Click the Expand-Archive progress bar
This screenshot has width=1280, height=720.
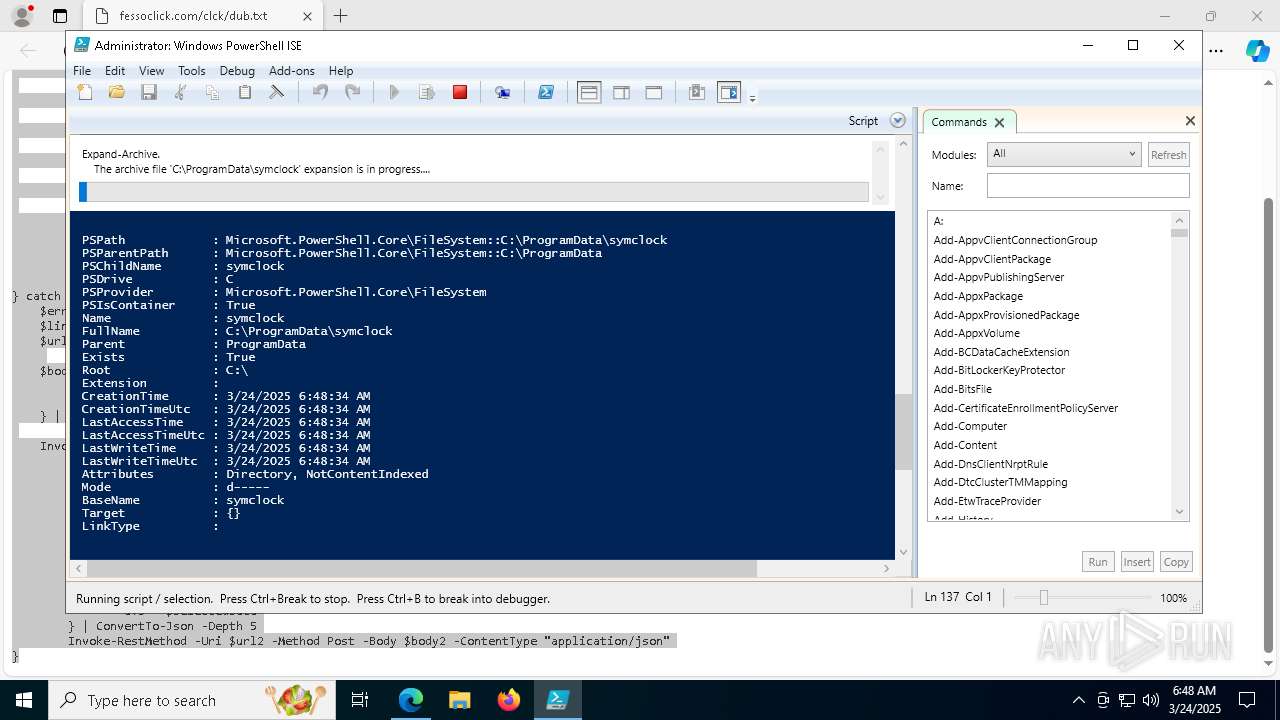pyautogui.click(x=474, y=192)
